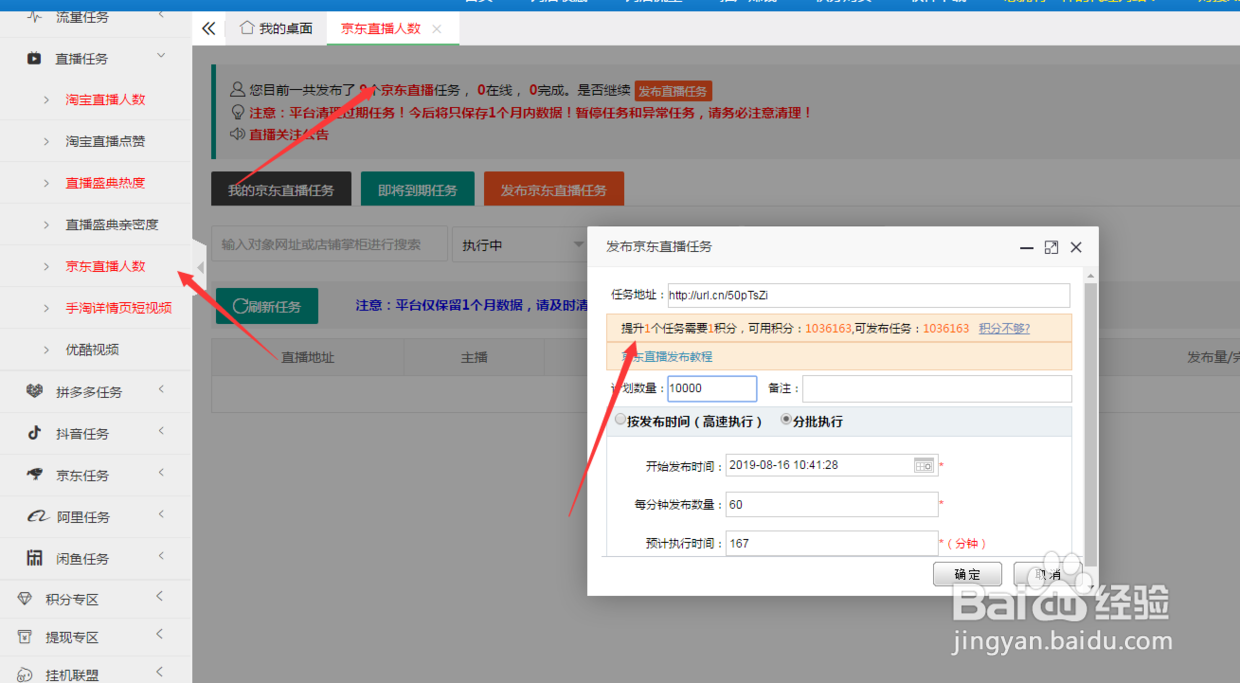Close the 发布京东直播任务 dialog
Screen dimensions: 1240x683
1076,247
